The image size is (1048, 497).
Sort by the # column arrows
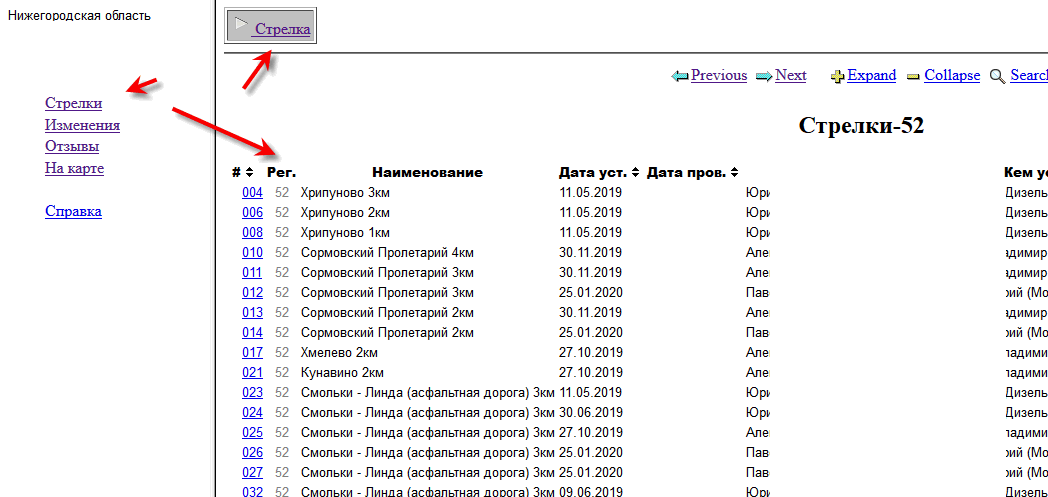249,173
